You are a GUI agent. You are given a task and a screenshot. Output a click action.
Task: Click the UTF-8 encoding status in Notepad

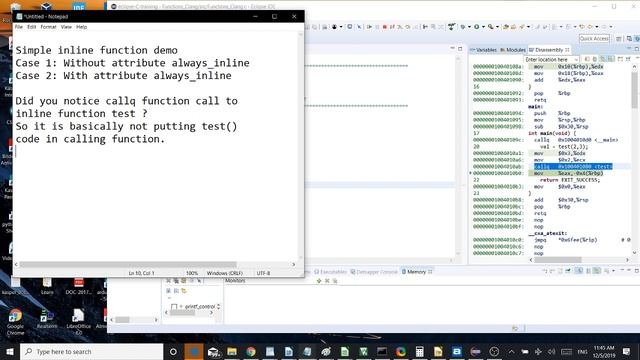coord(263,273)
